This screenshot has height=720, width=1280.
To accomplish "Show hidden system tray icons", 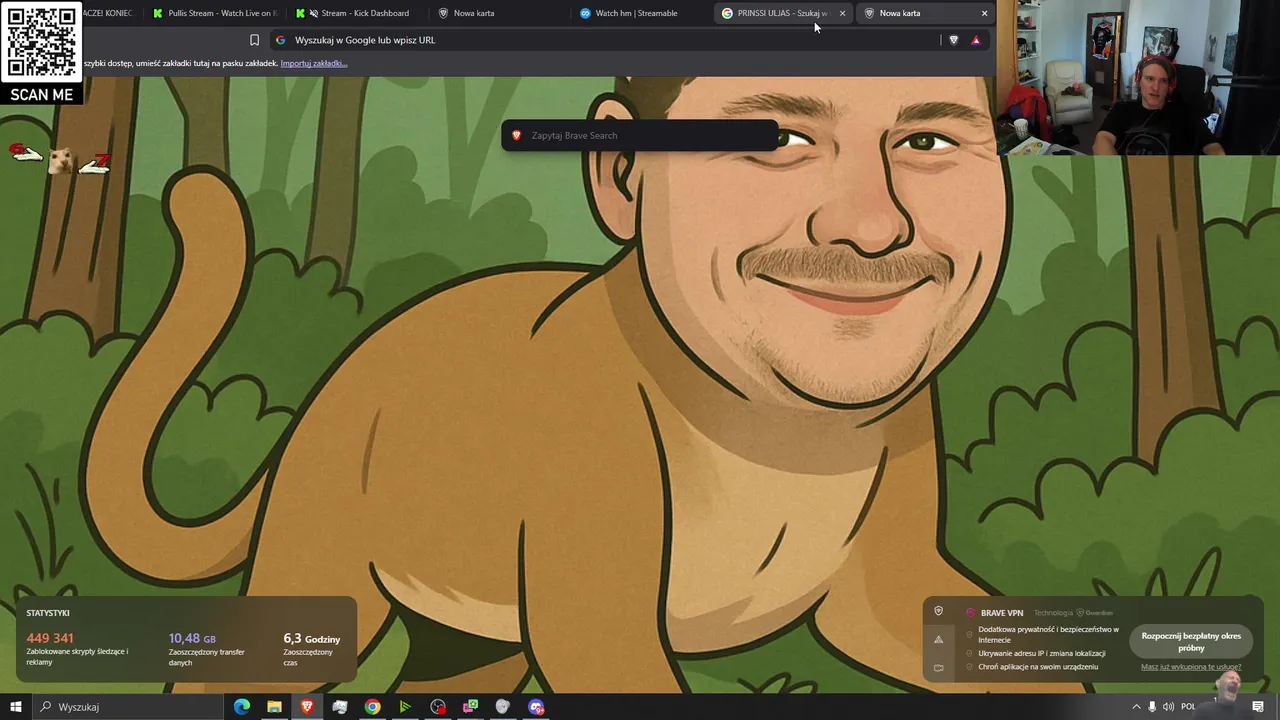I will 1136,707.
